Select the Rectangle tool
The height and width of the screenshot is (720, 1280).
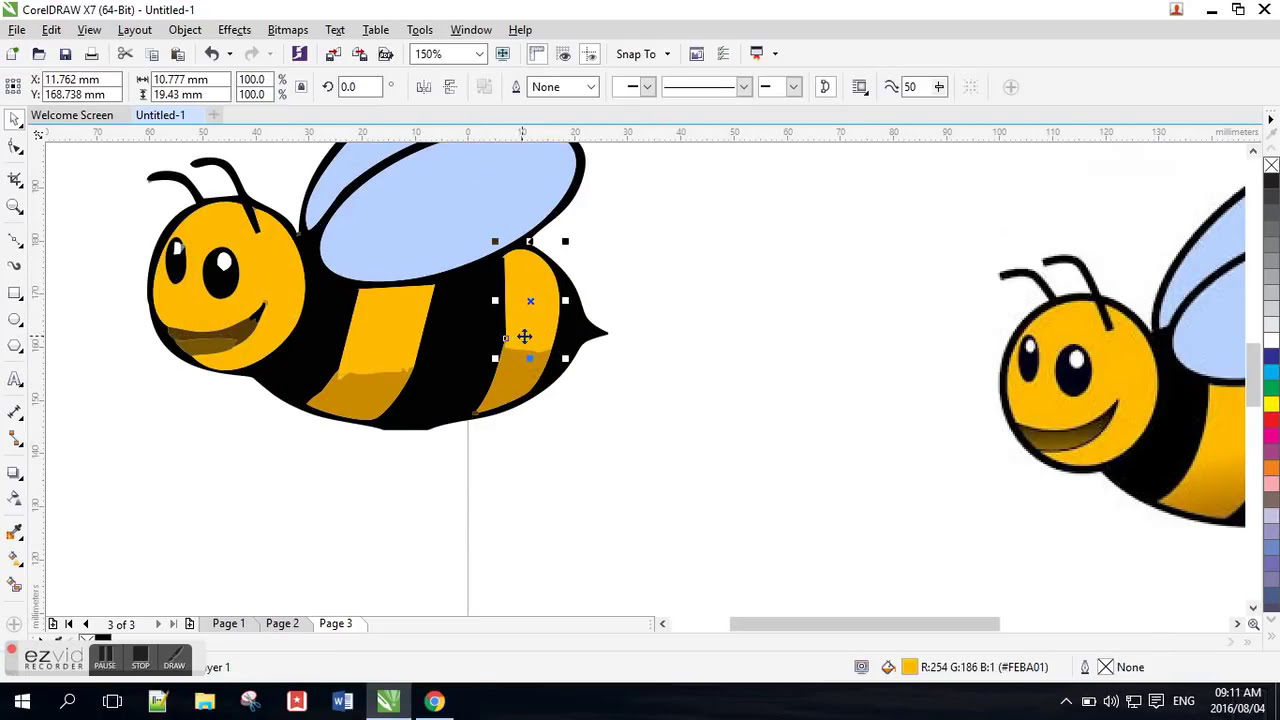(x=15, y=293)
